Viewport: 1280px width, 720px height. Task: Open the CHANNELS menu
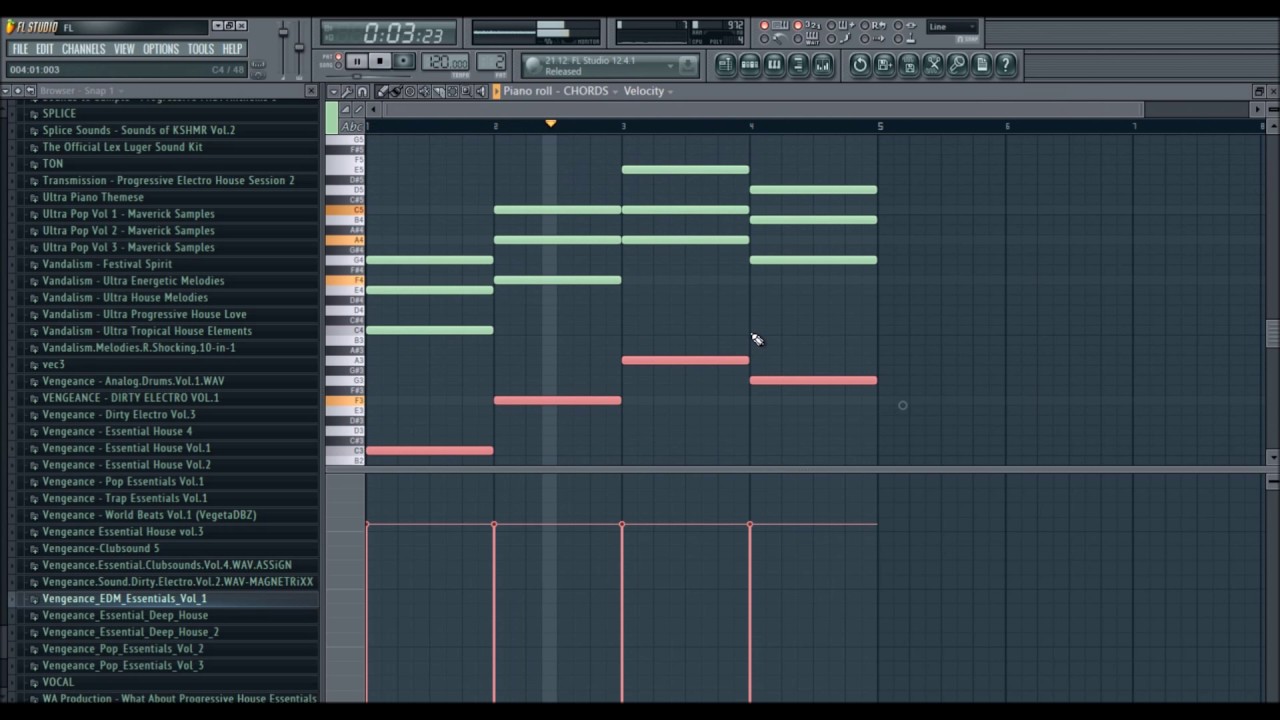pyautogui.click(x=83, y=49)
